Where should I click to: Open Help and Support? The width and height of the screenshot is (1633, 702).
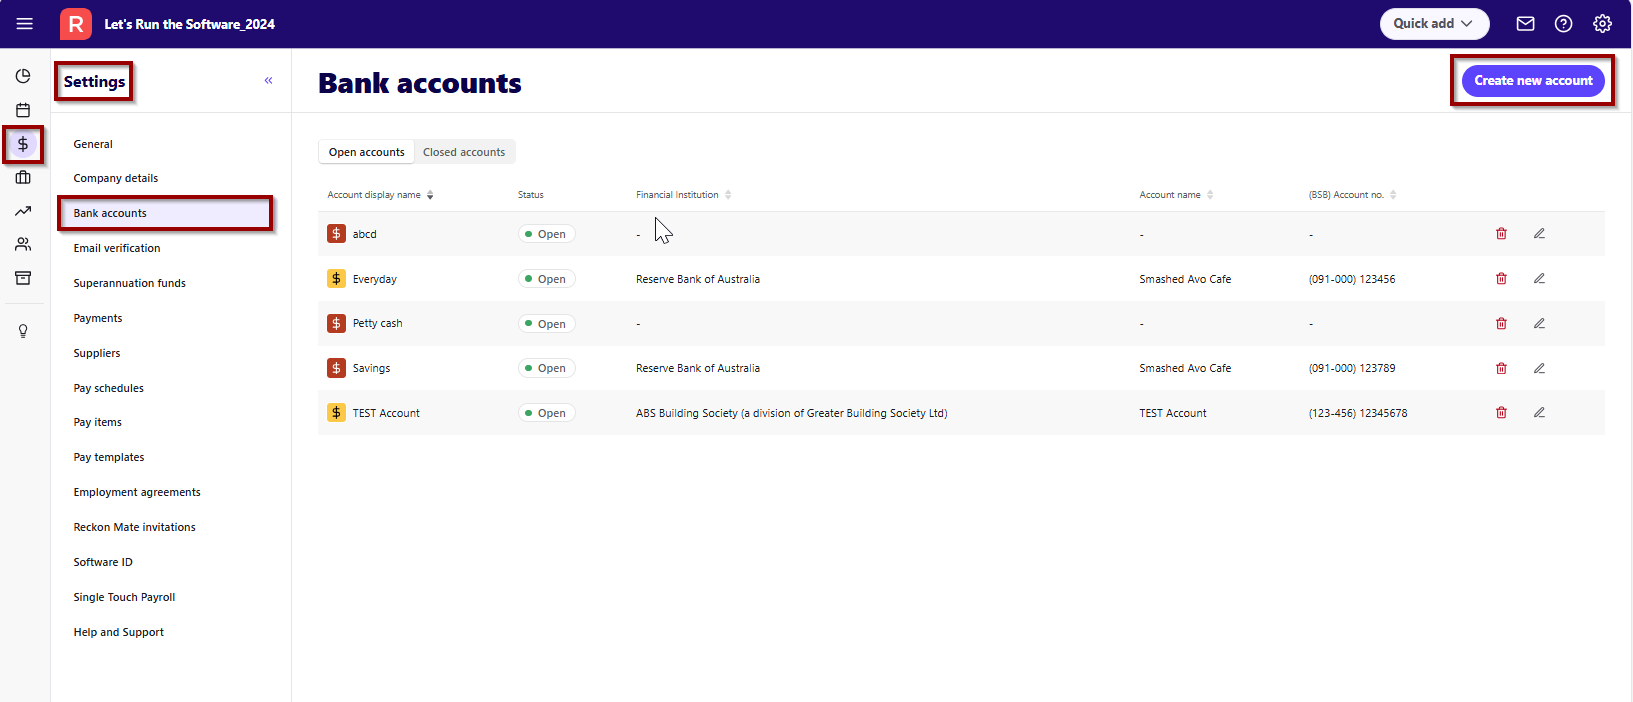pos(119,632)
